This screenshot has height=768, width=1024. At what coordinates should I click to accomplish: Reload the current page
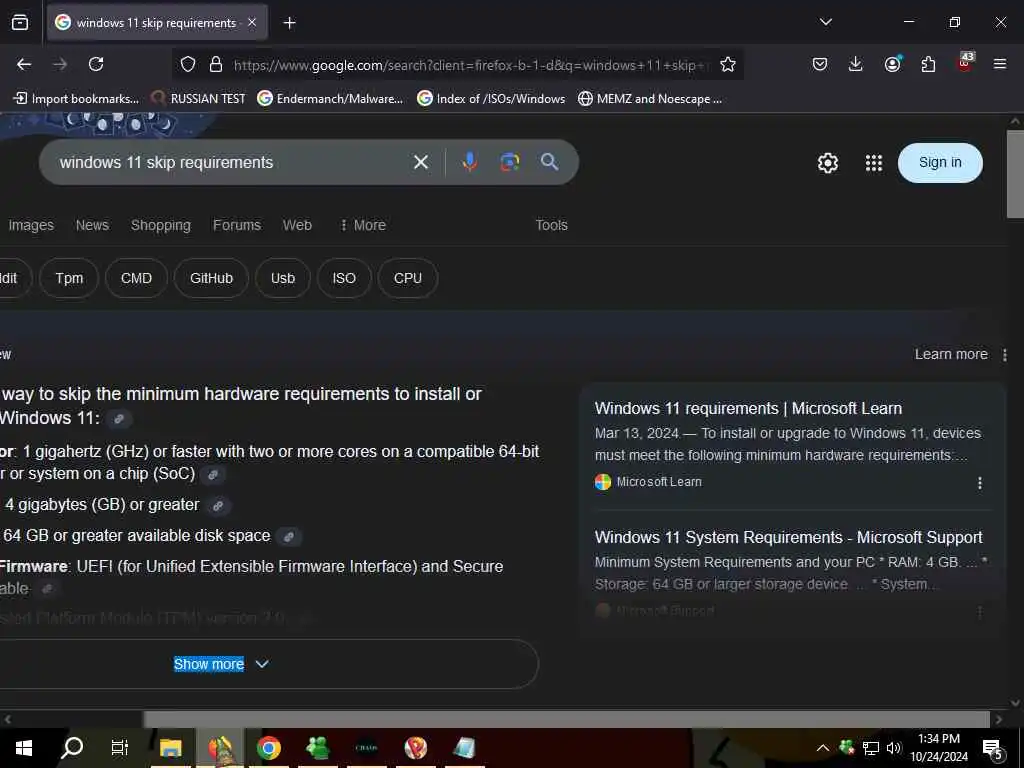point(96,64)
